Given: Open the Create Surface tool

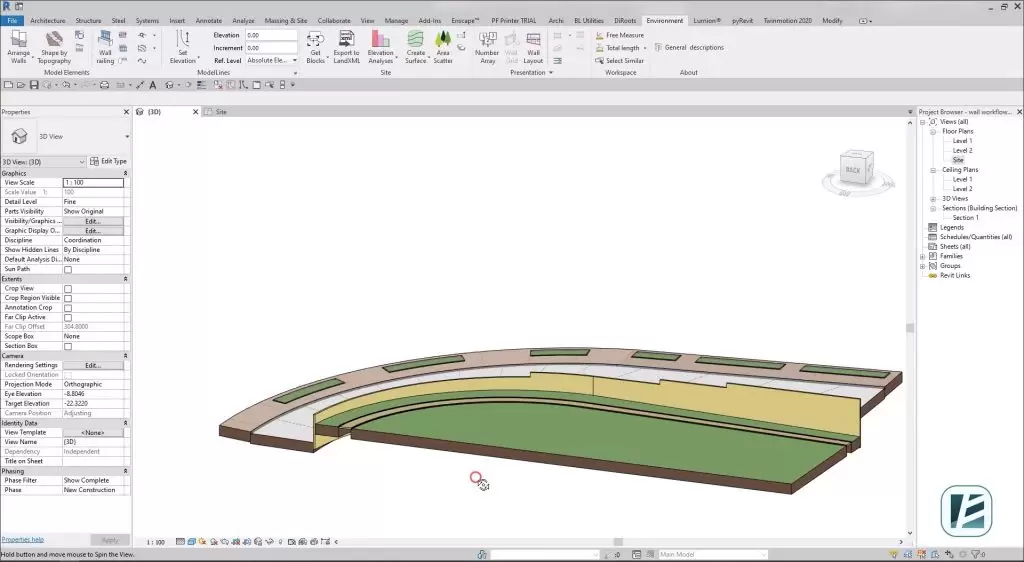Looking at the screenshot, I should coord(415,46).
